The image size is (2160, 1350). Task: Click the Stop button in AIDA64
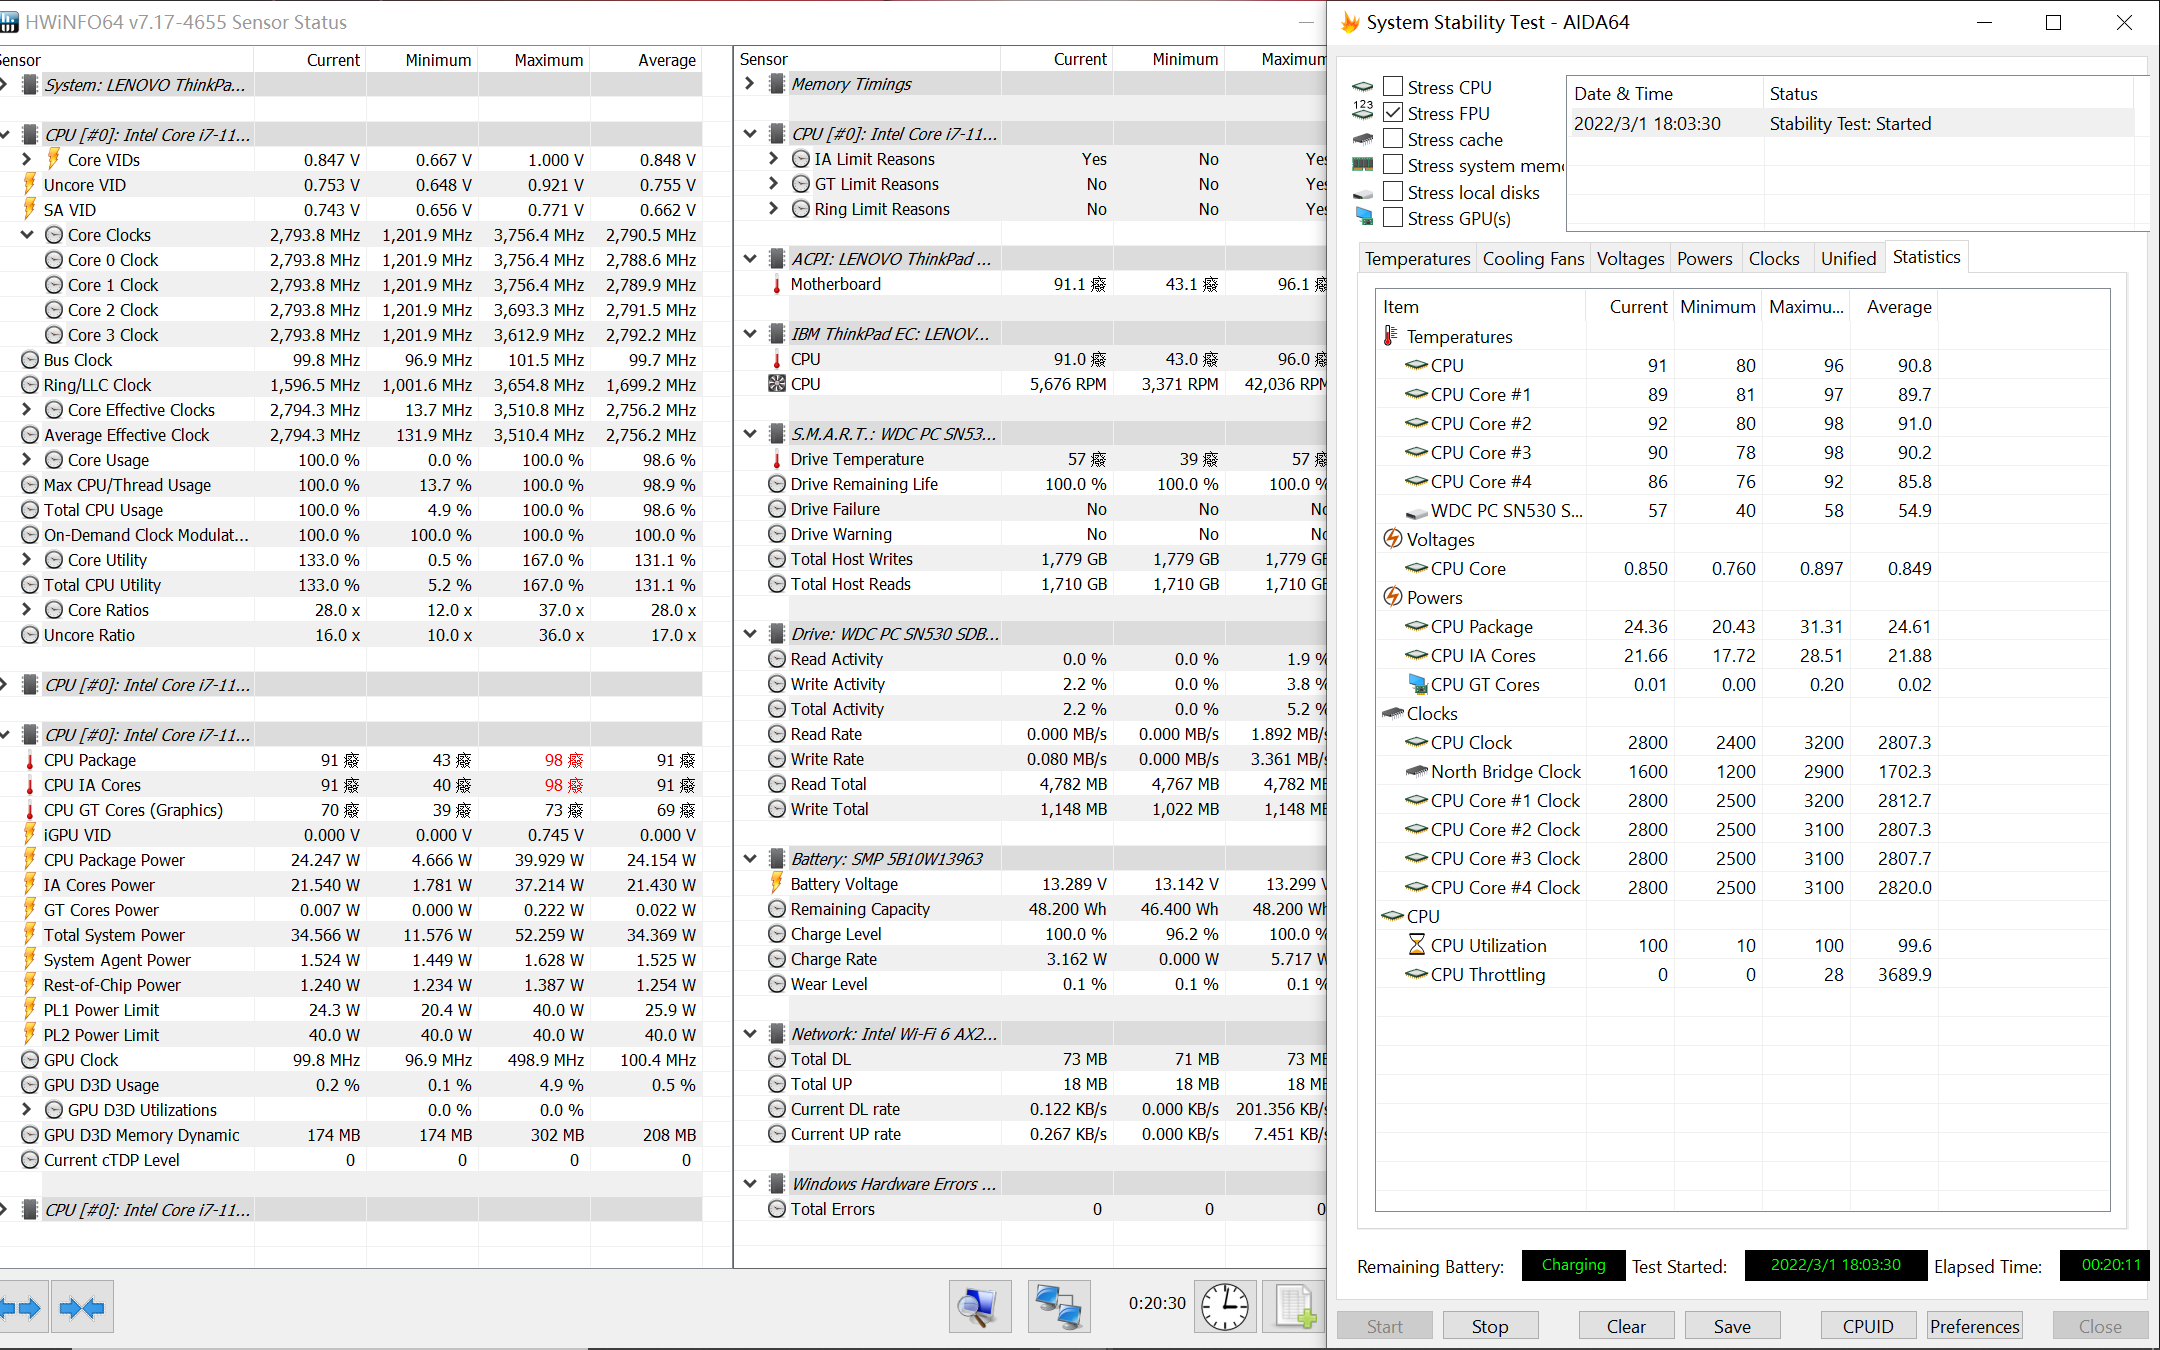point(1490,1326)
